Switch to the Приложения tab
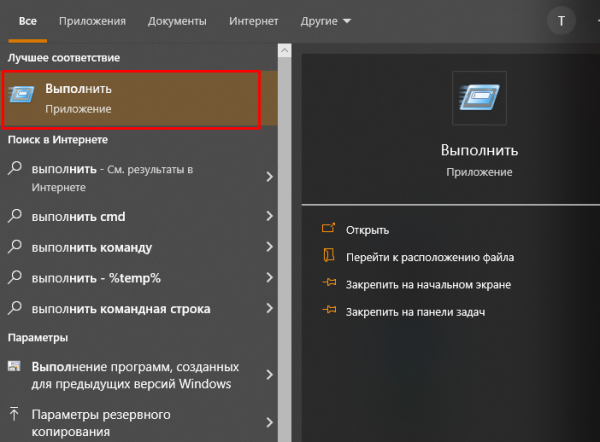The image size is (600, 442). (92, 20)
